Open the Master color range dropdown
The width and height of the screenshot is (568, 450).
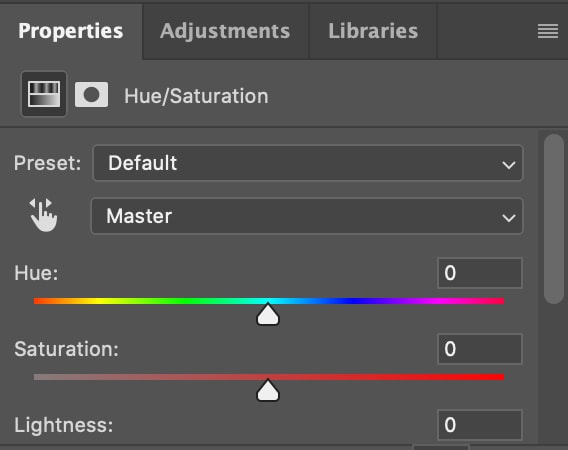point(307,216)
